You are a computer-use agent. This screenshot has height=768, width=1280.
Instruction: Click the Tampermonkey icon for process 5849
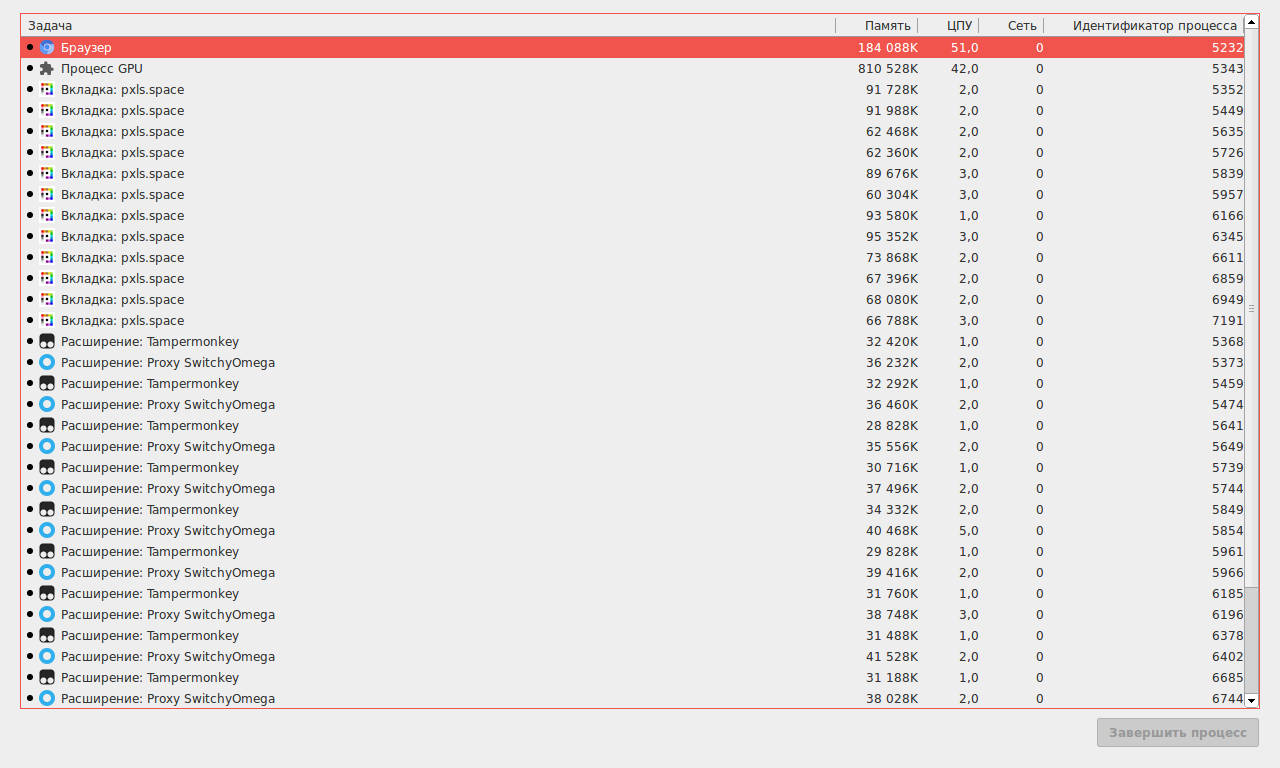47,510
